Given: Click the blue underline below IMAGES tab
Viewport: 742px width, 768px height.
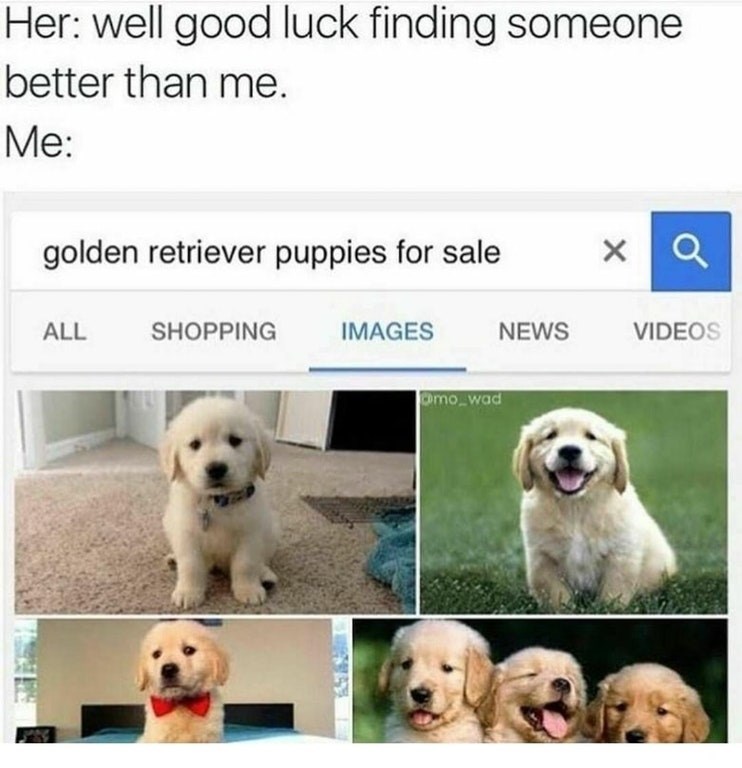Looking at the screenshot, I should point(387,370).
